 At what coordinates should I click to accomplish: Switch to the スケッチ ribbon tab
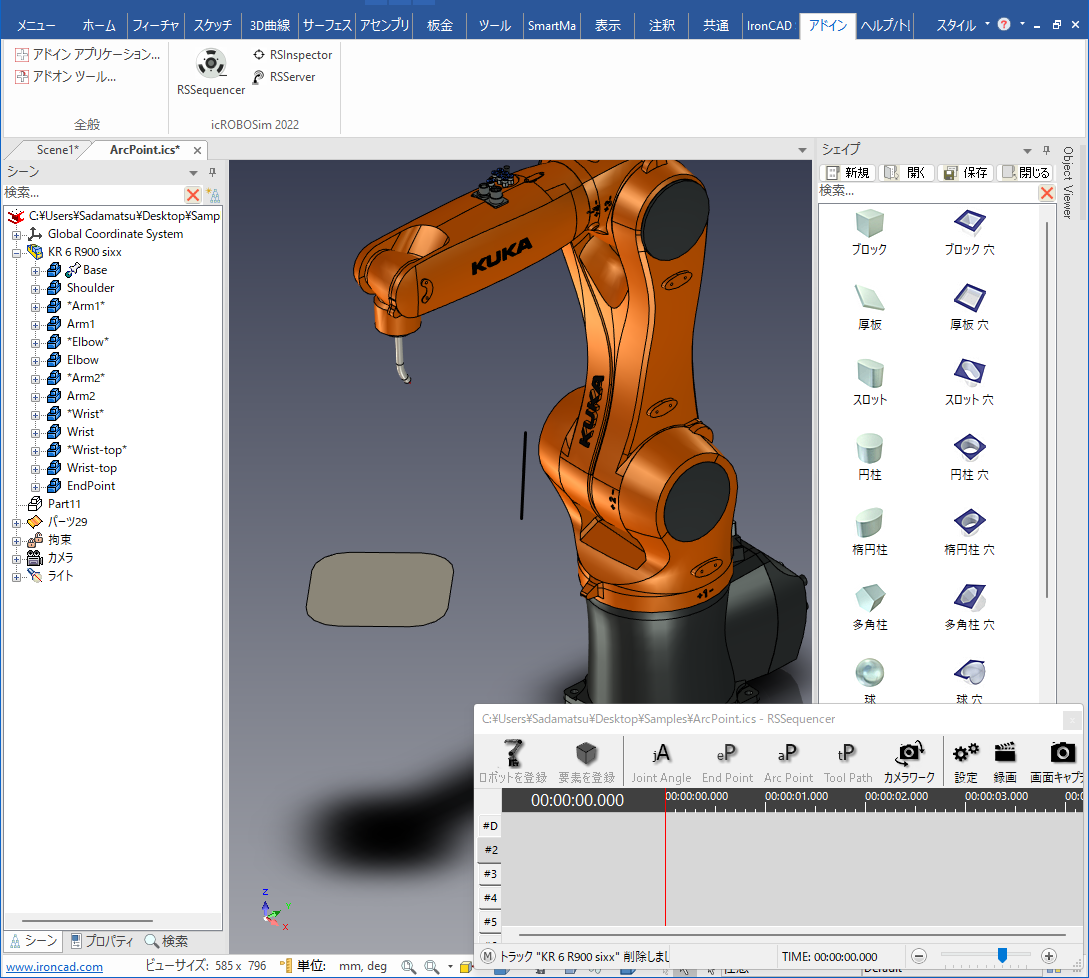tap(212, 25)
